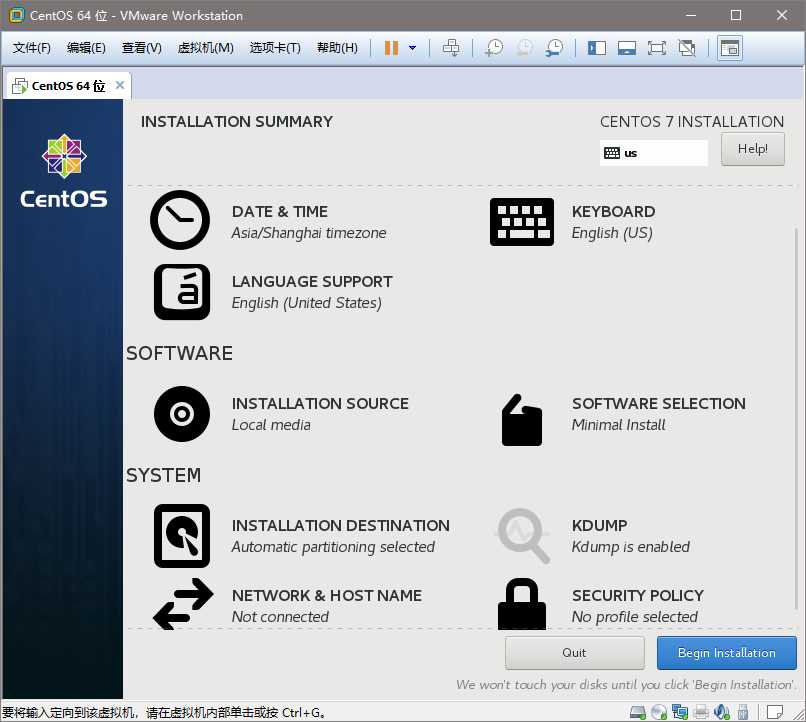Click the Quit button
The width and height of the screenshot is (806, 722).
pyautogui.click(x=574, y=653)
